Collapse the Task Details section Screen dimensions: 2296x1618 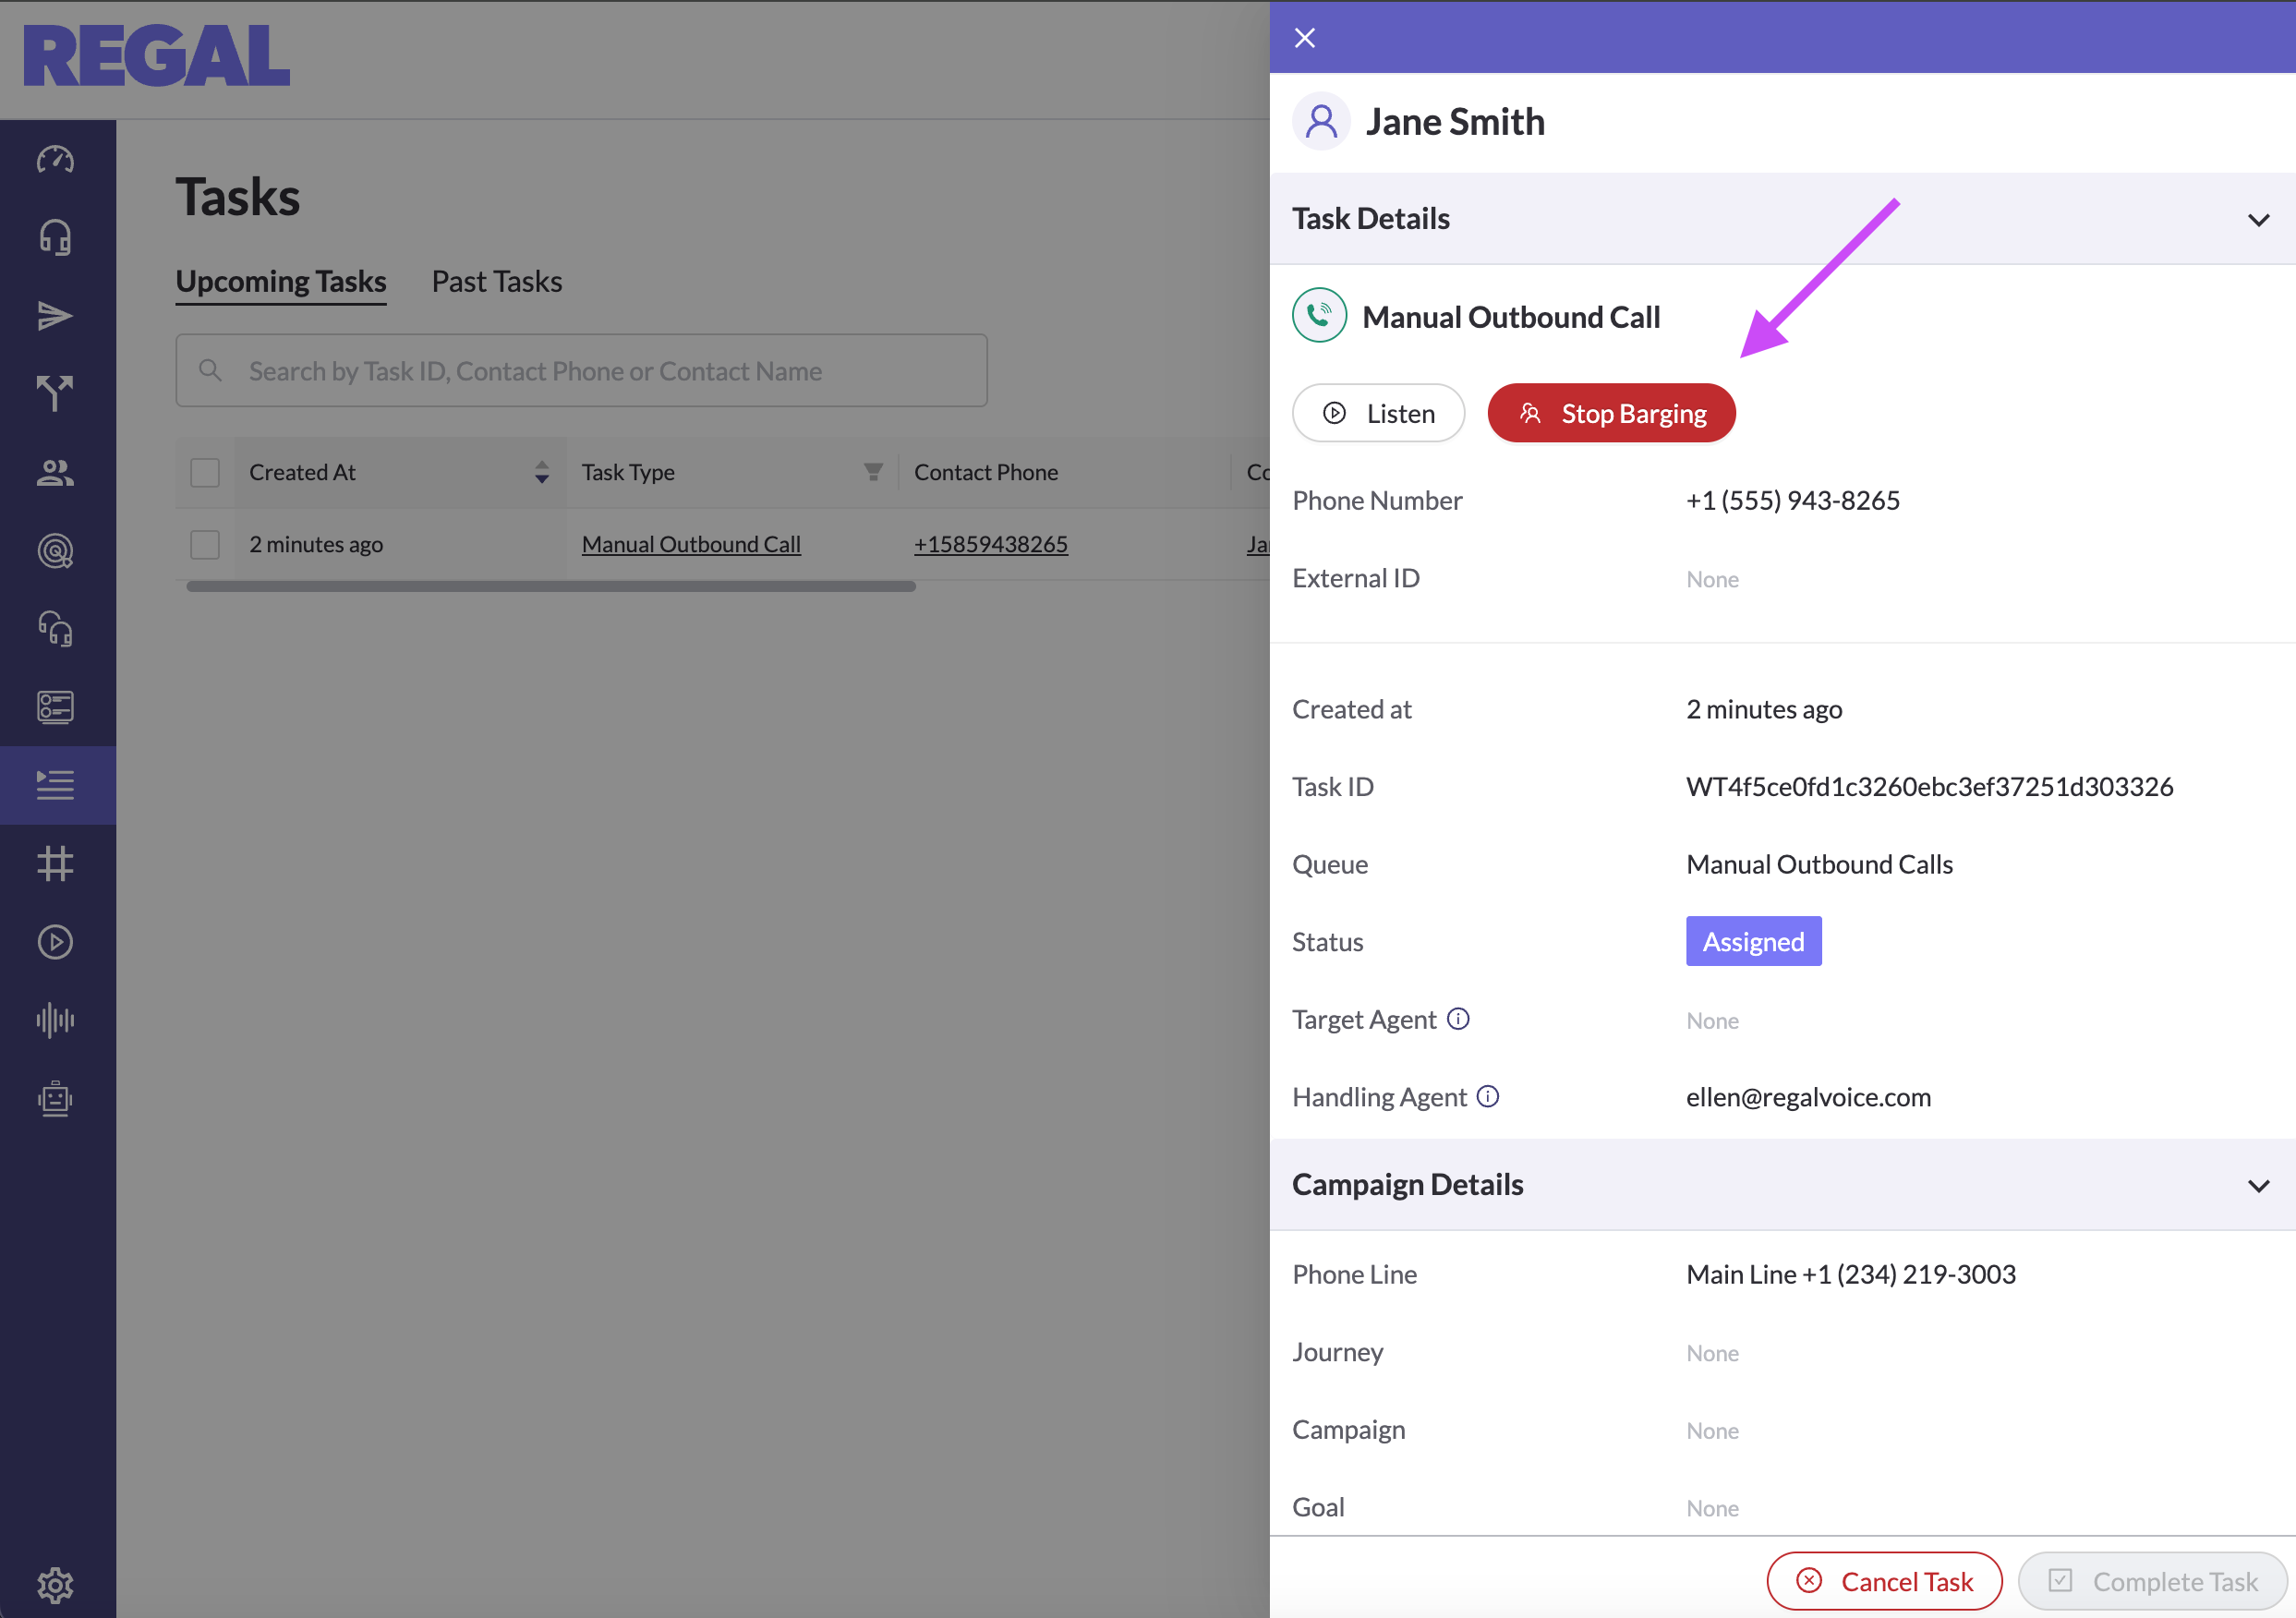(x=2258, y=219)
